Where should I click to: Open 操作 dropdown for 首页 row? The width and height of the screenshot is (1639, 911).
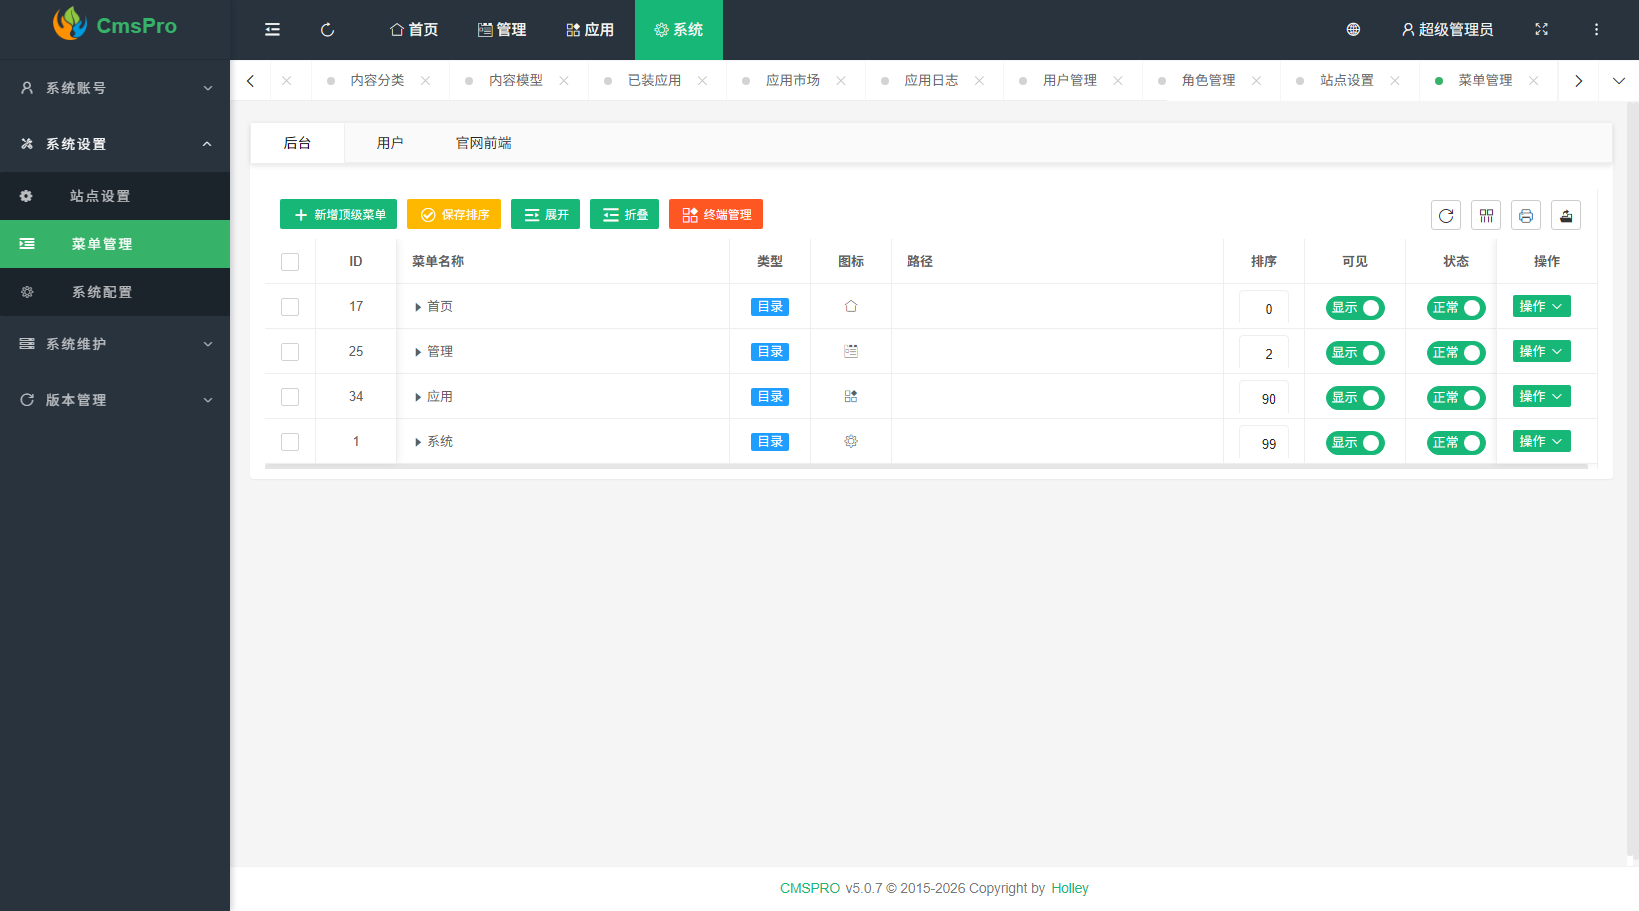click(x=1541, y=306)
